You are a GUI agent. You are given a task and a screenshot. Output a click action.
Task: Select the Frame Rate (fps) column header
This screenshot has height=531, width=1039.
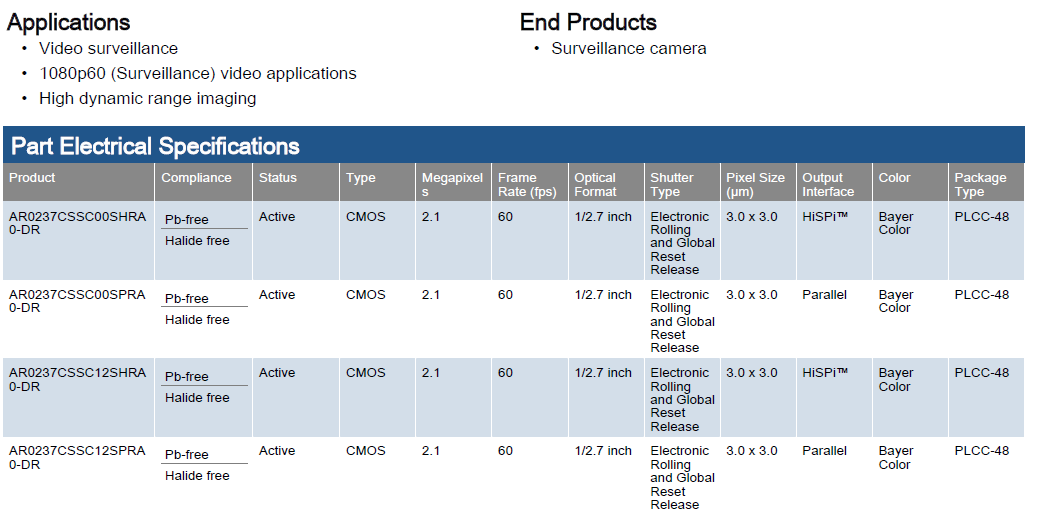(527, 184)
